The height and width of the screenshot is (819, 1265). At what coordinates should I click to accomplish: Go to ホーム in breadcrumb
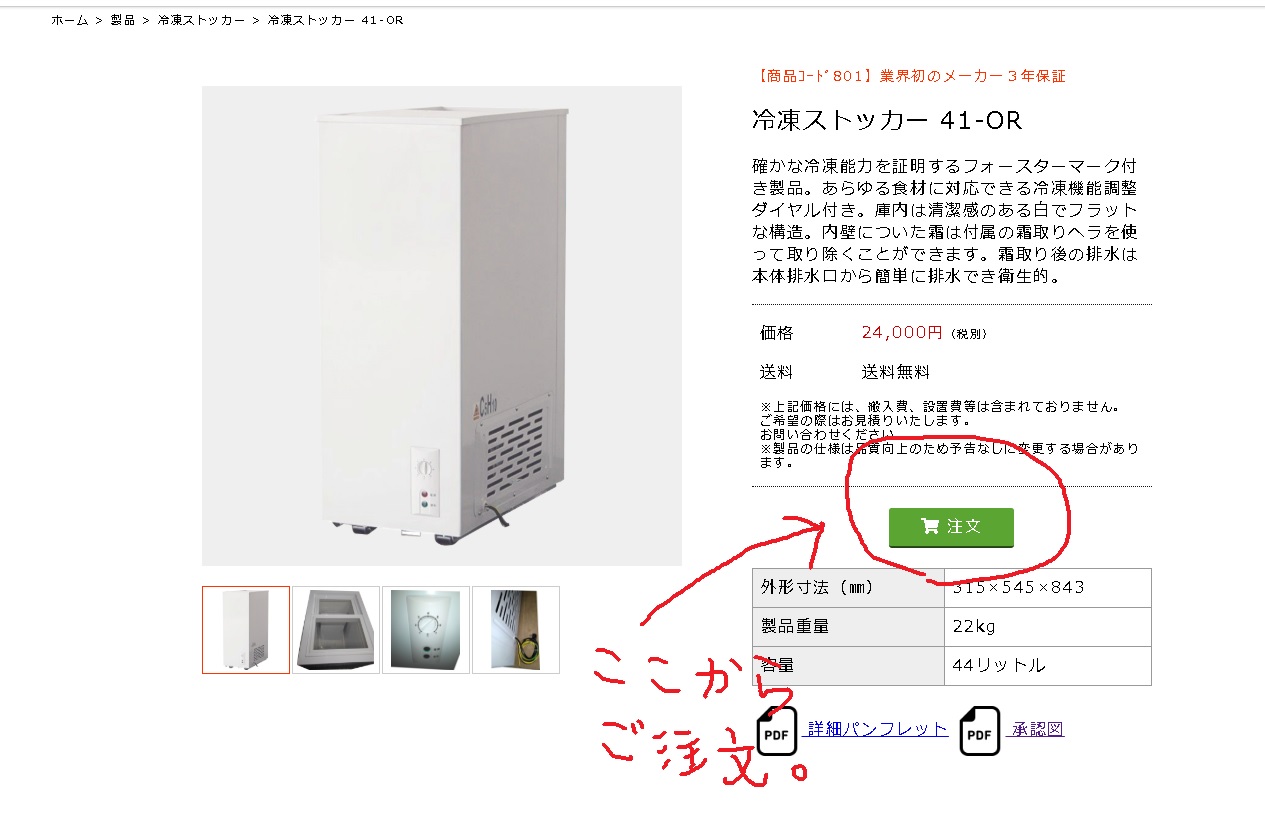pos(70,20)
